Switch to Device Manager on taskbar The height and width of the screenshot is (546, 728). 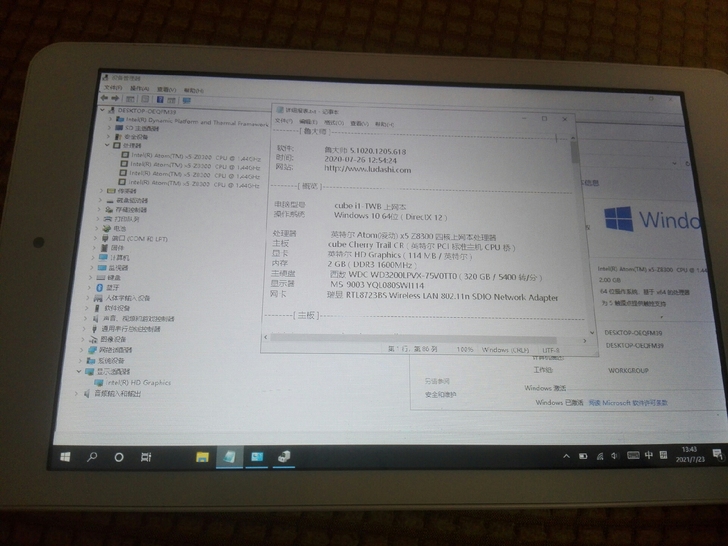click(x=284, y=457)
